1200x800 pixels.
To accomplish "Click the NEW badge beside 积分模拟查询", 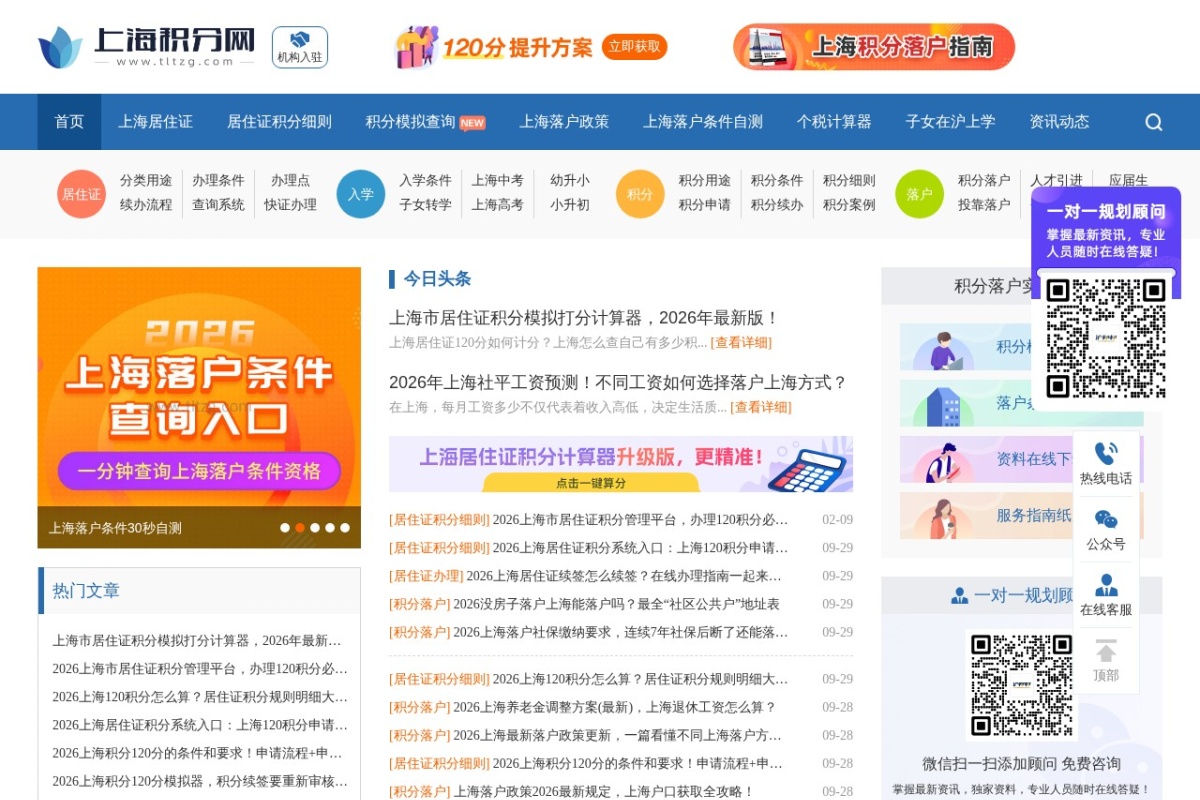I will click(x=472, y=123).
